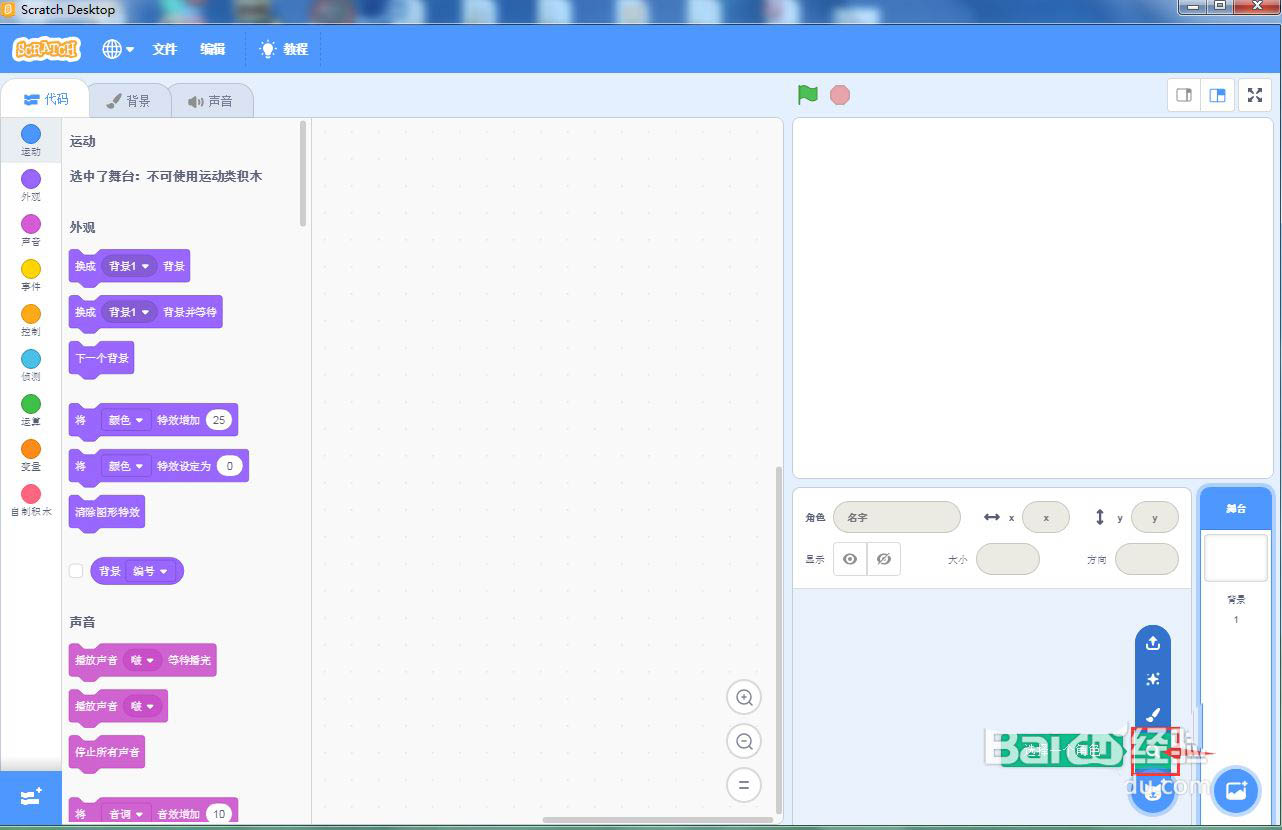Click the workspace vertical scrollbar
This screenshot has height=830, width=1282.
pos(780,640)
